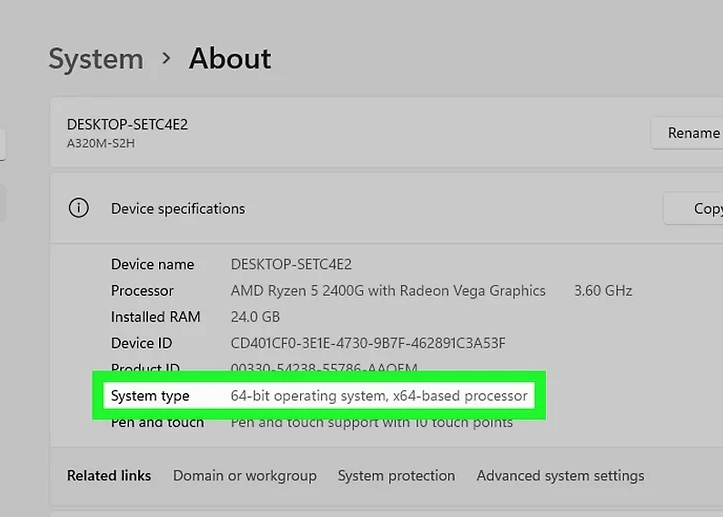Select the DESKTOP-SETC4E2 name in the top card
723x517 pixels.
click(x=127, y=125)
